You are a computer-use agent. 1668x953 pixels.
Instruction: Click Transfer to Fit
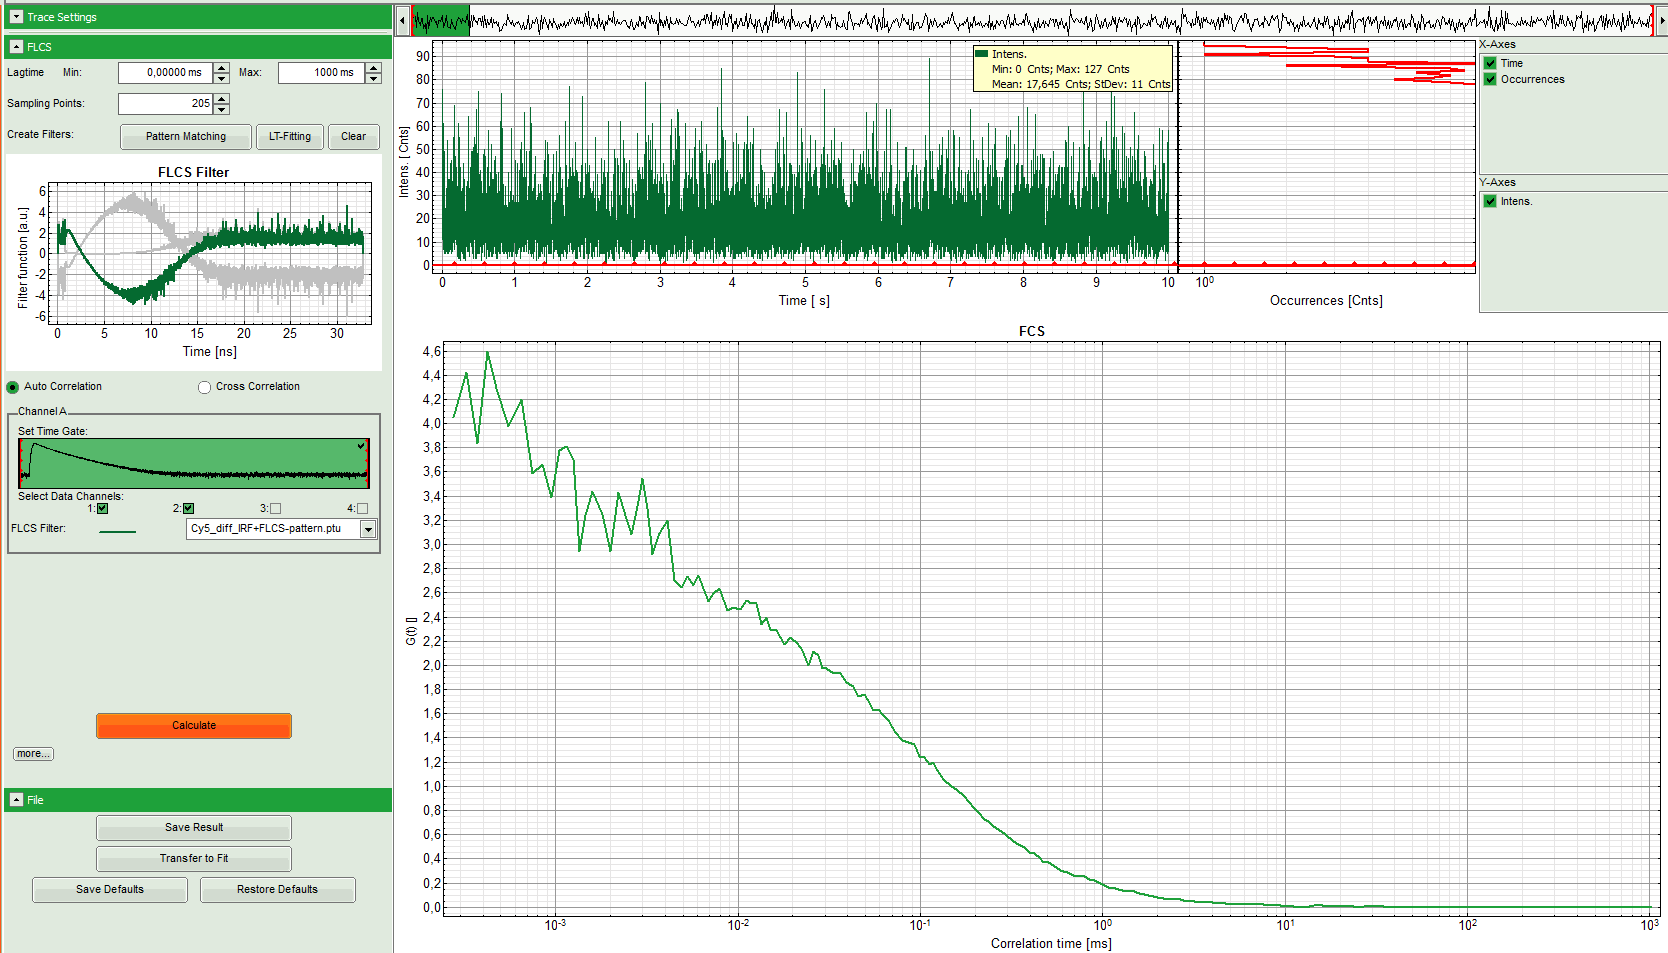click(x=194, y=859)
